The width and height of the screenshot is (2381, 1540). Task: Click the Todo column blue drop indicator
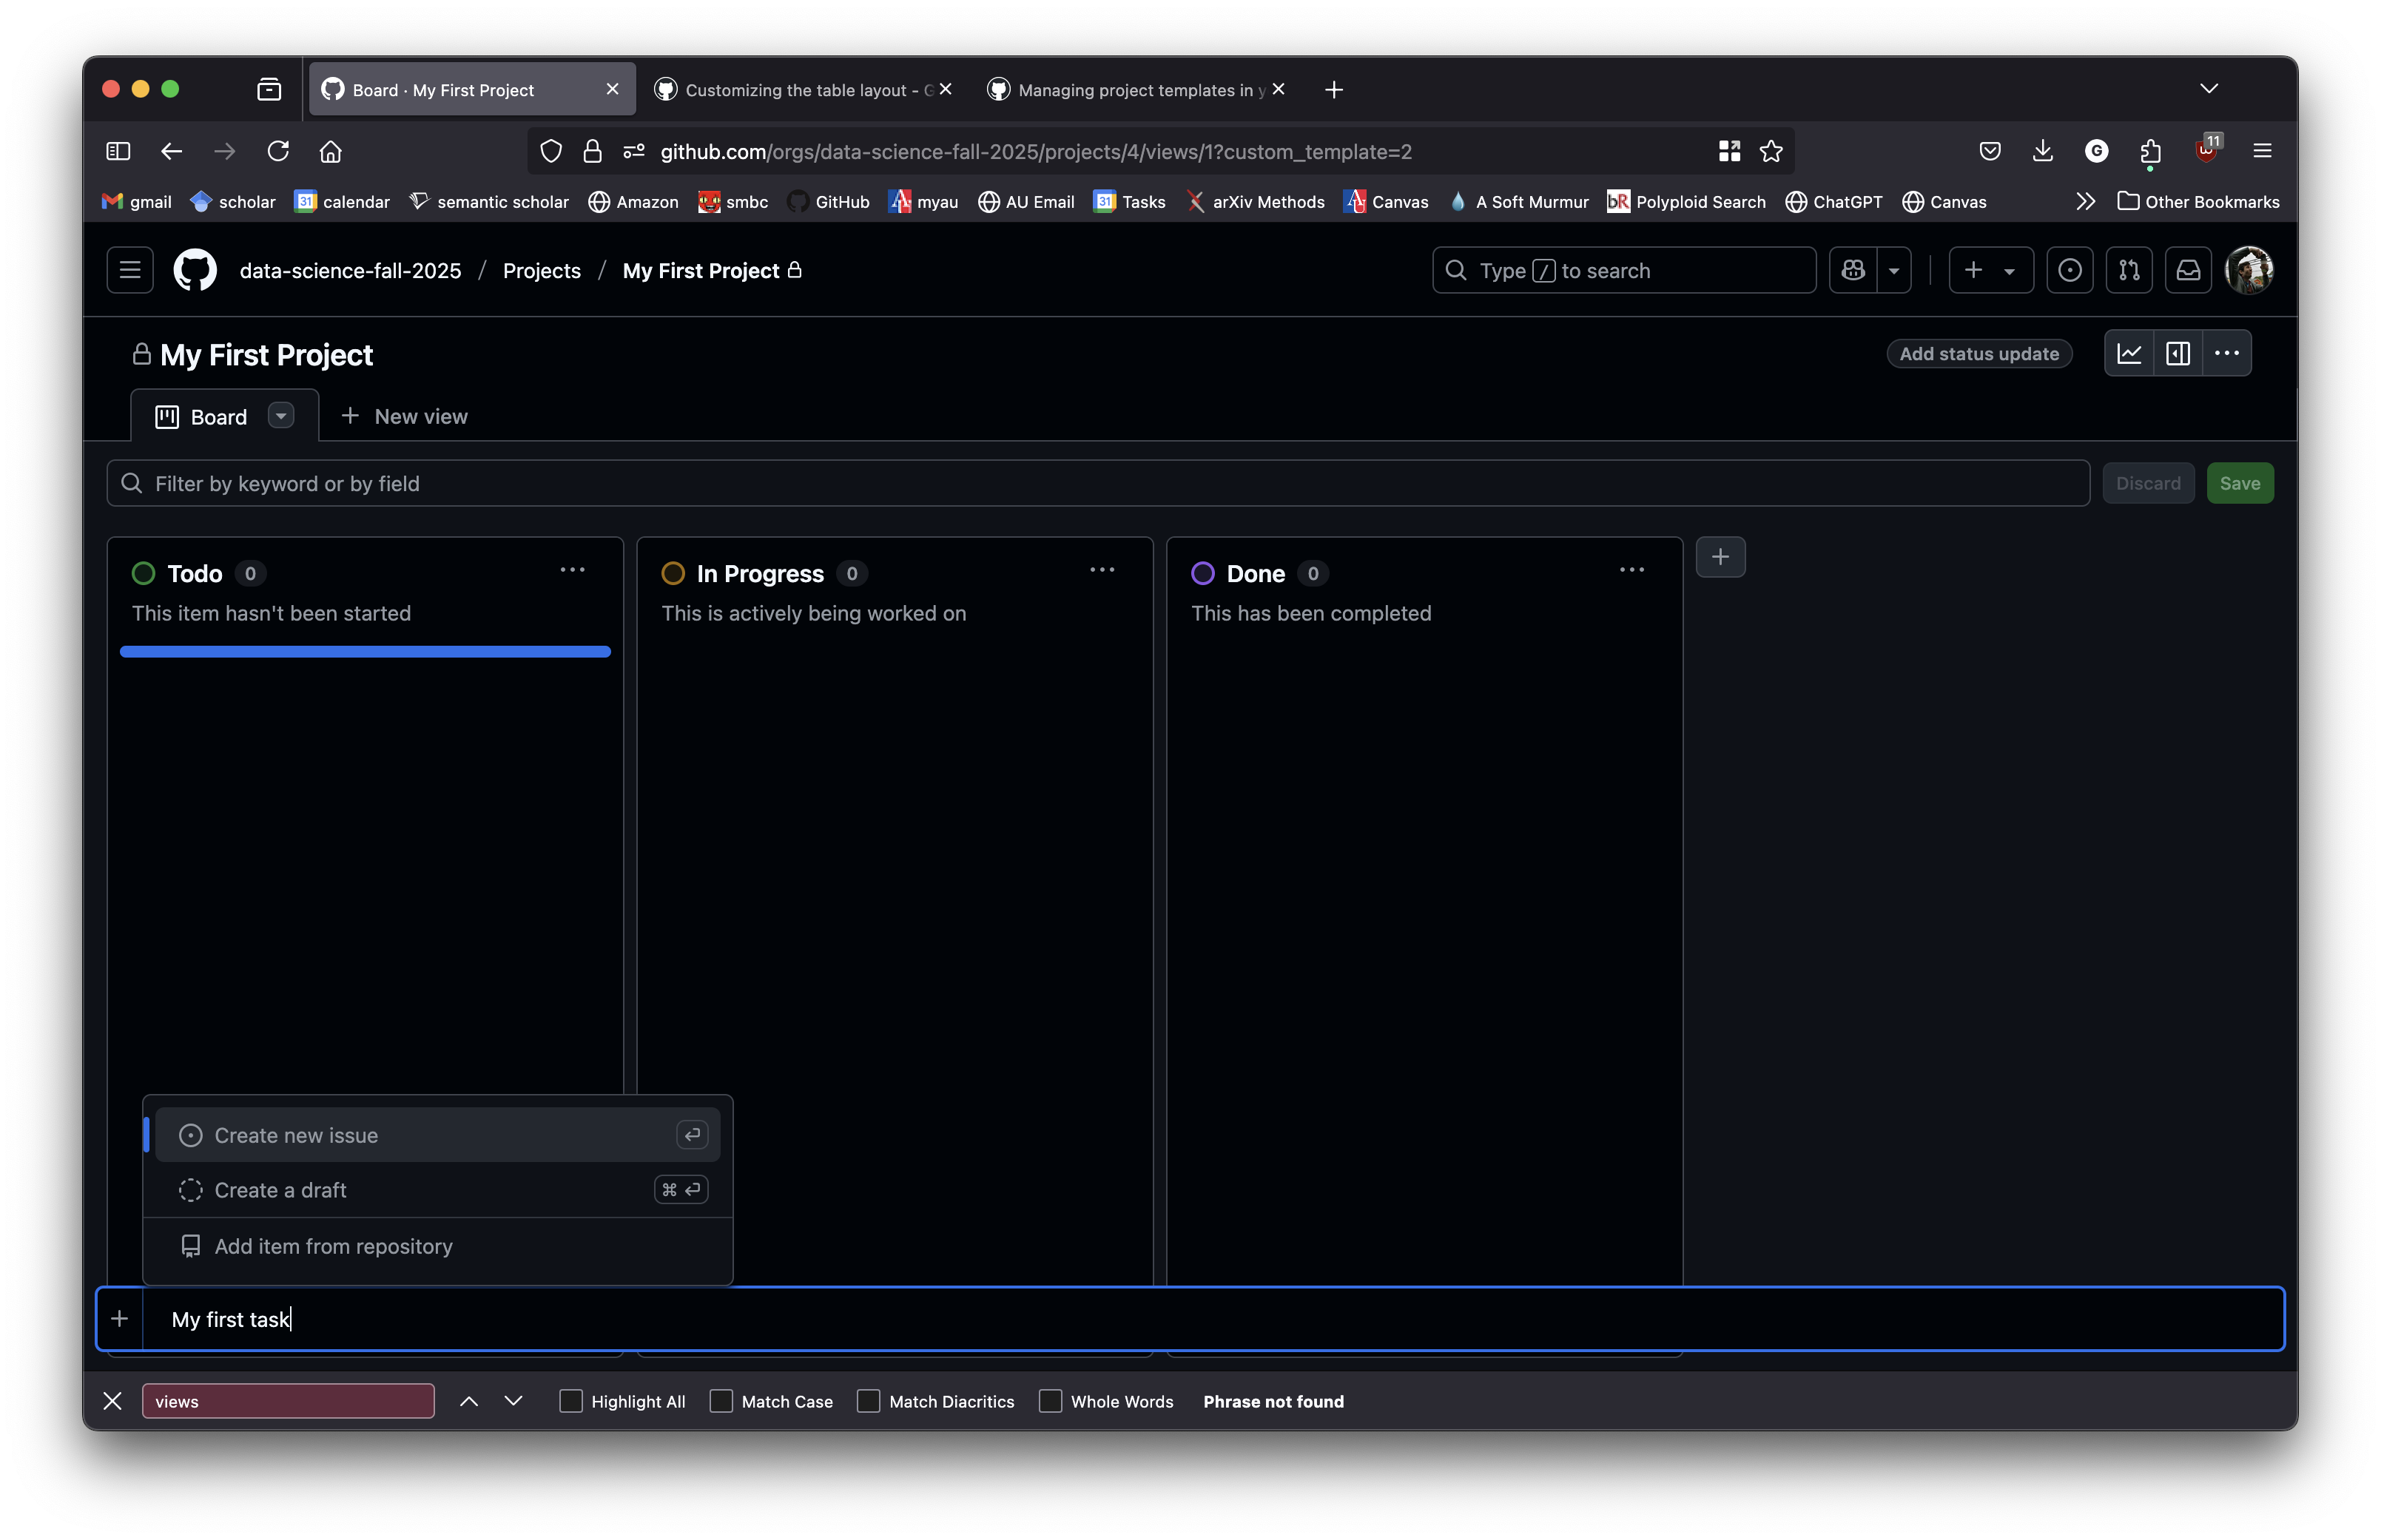coord(365,652)
